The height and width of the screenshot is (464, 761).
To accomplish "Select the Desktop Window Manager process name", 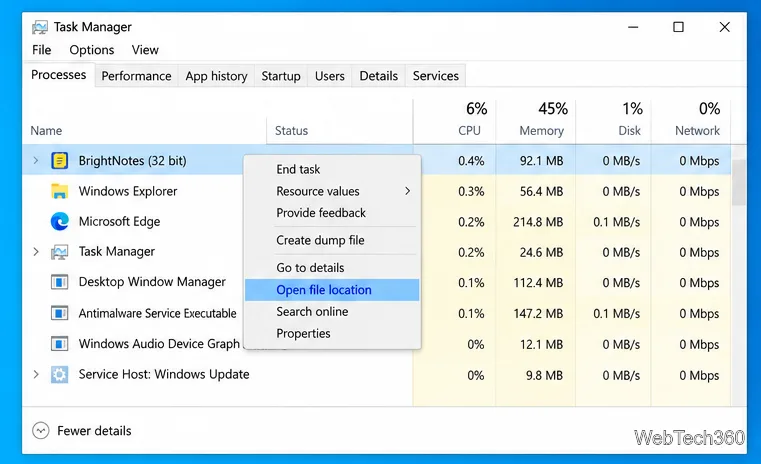I will [152, 282].
